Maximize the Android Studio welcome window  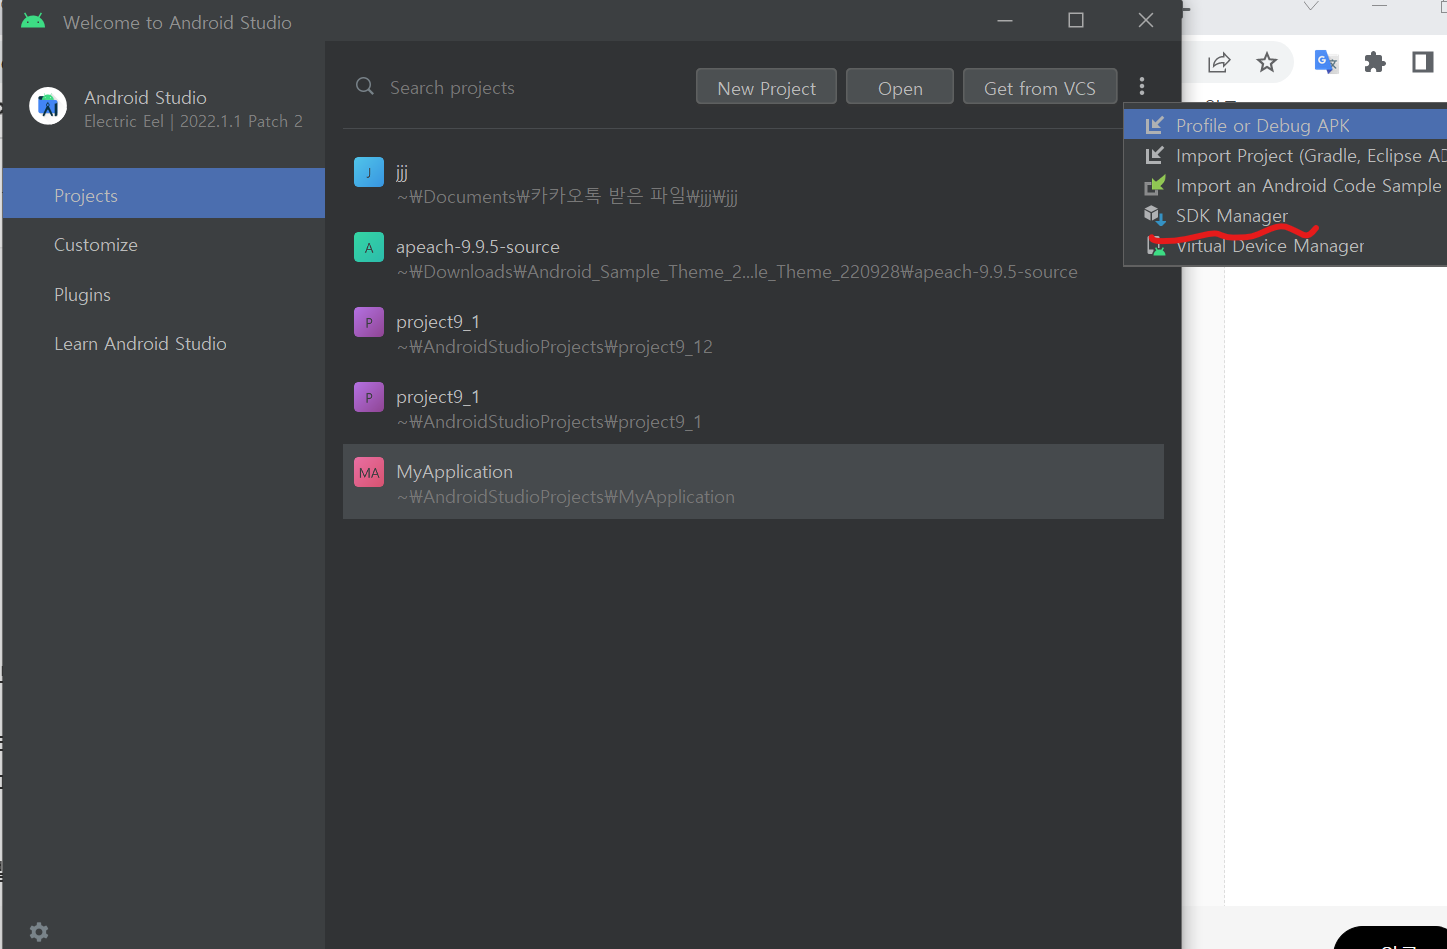point(1076,20)
